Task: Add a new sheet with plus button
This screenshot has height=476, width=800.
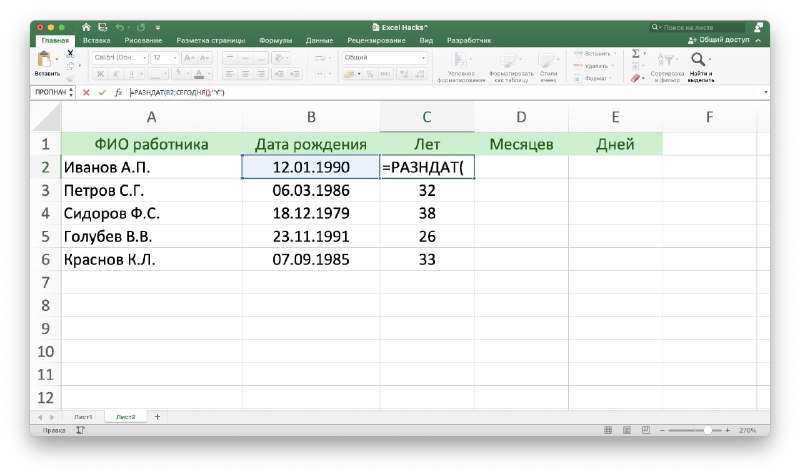Action: pyautogui.click(x=157, y=417)
